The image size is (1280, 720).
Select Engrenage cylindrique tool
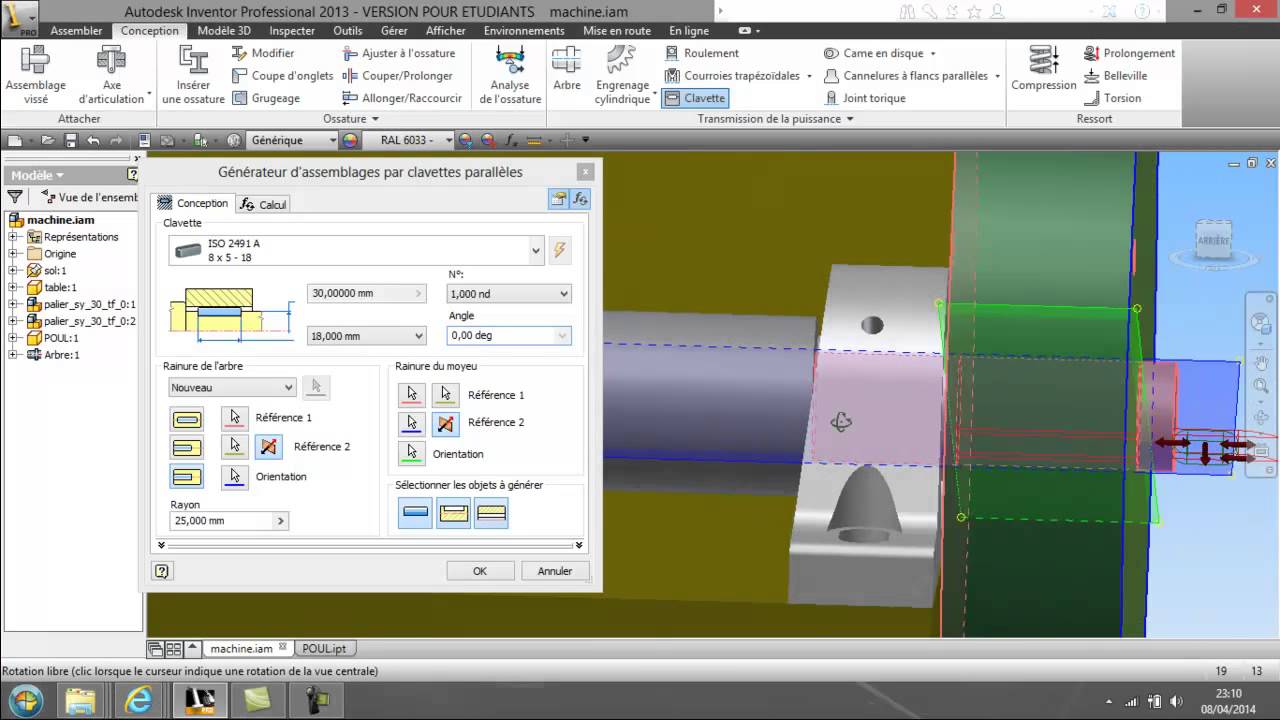click(x=622, y=75)
